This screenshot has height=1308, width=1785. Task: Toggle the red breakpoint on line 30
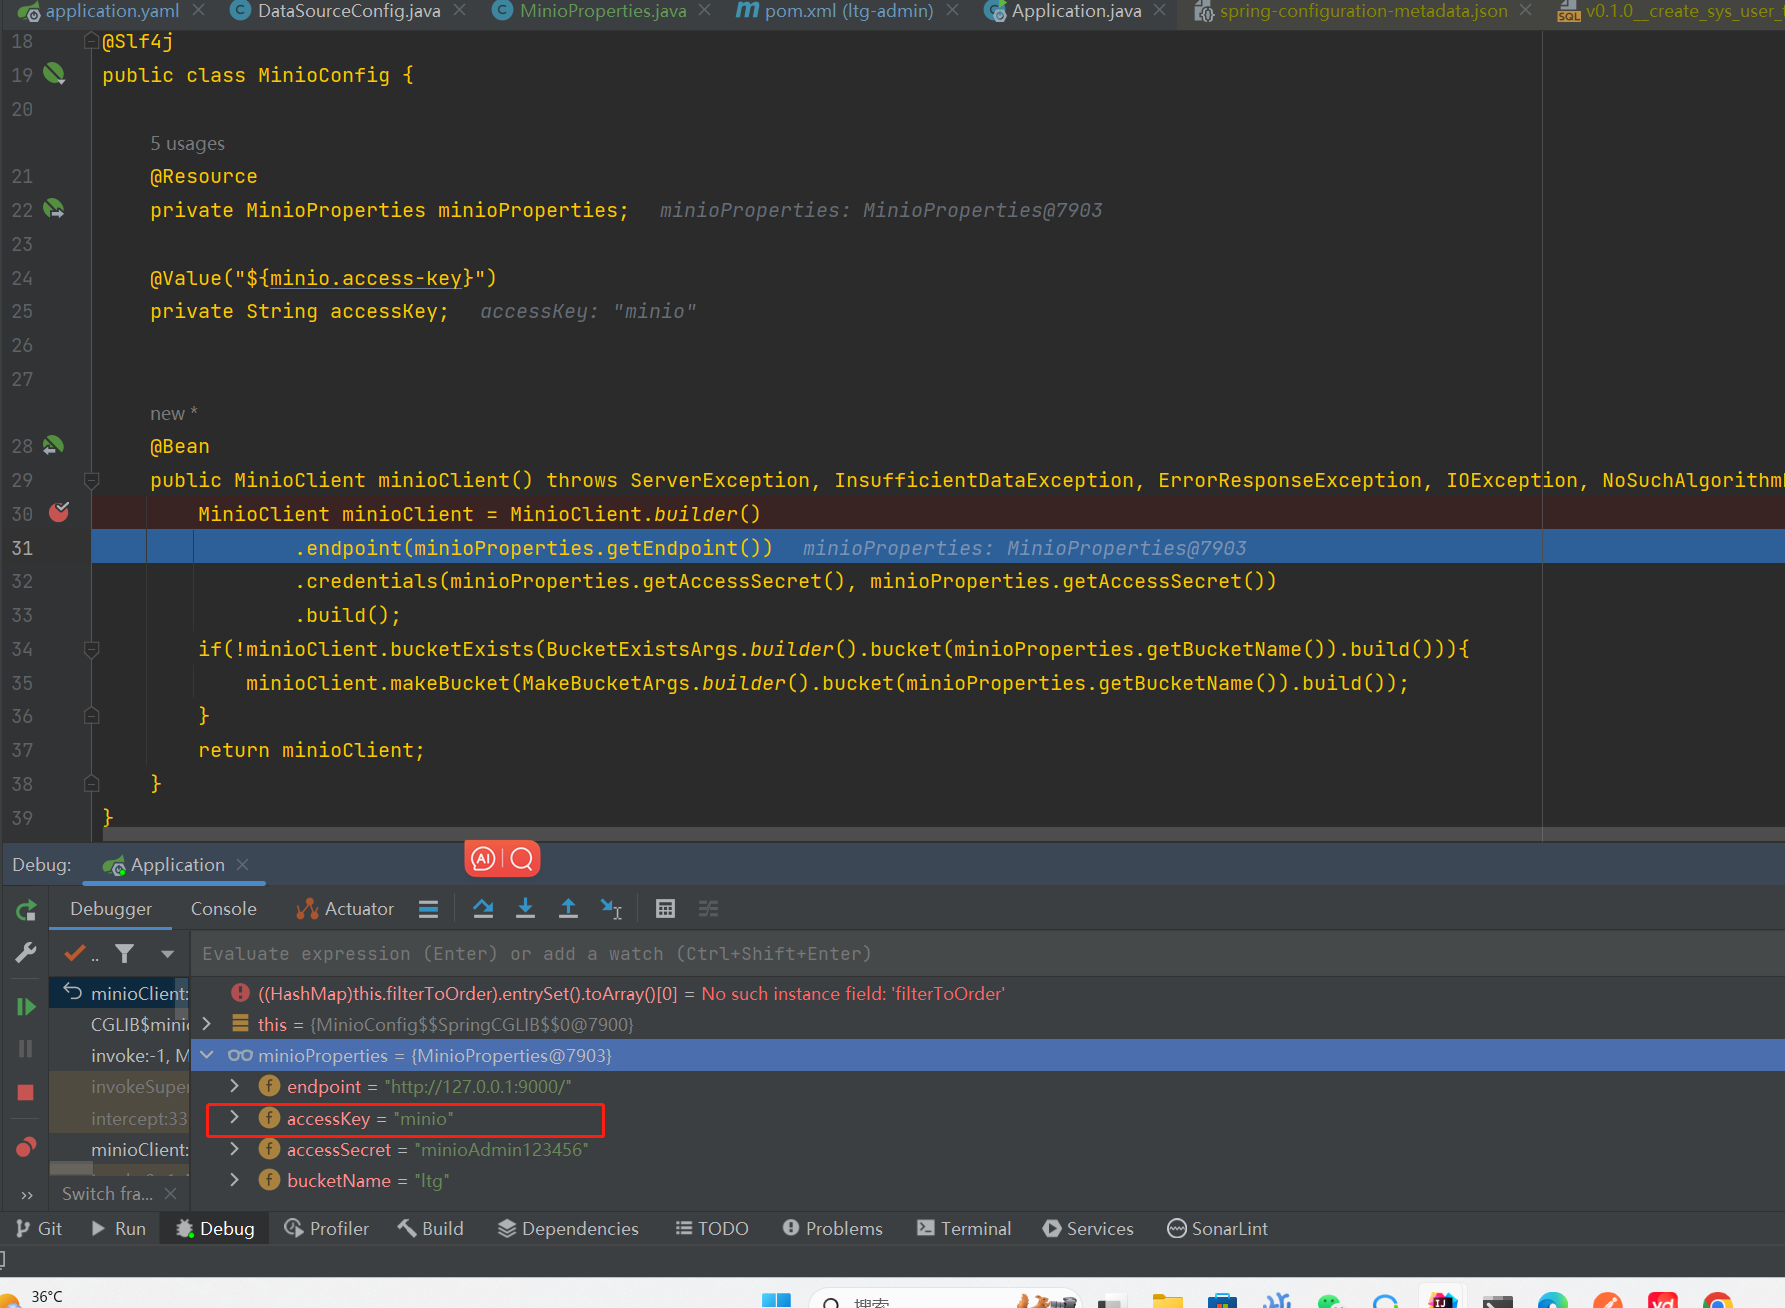(x=59, y=513)
